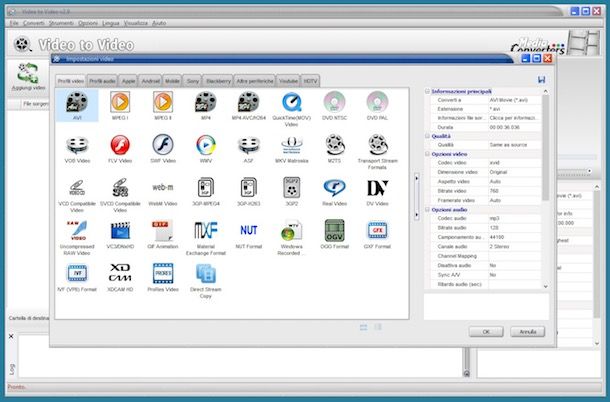The height and width of the screenshot is (402, 610).
Task: Select the ProRes Video icon
Action: coord(163,273)
